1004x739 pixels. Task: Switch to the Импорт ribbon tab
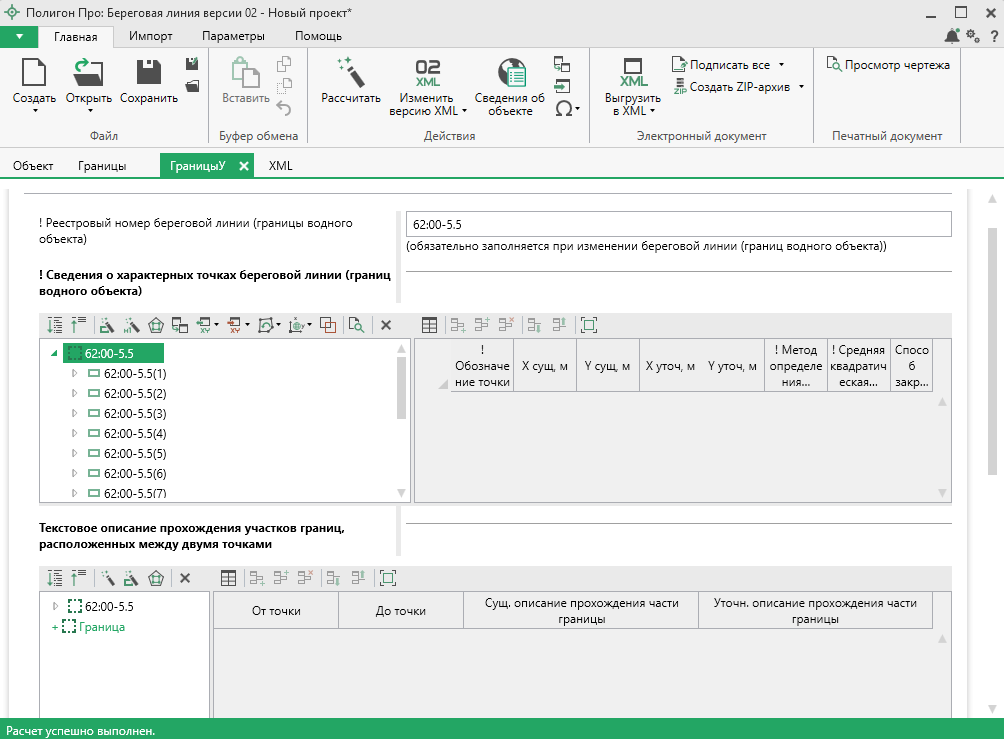tap(150, 37)
